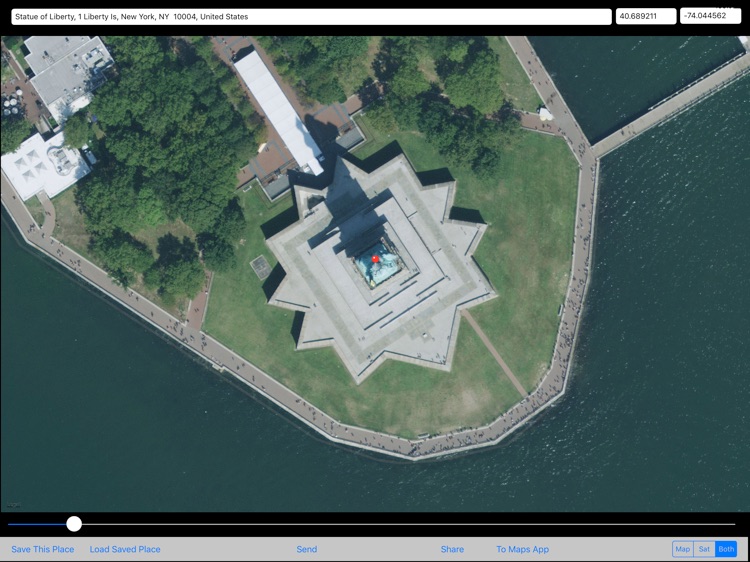Image resolution: width=750 pixels, height=562 pixels.
Task: Switch to Map view mode
Action: [683, 549]
